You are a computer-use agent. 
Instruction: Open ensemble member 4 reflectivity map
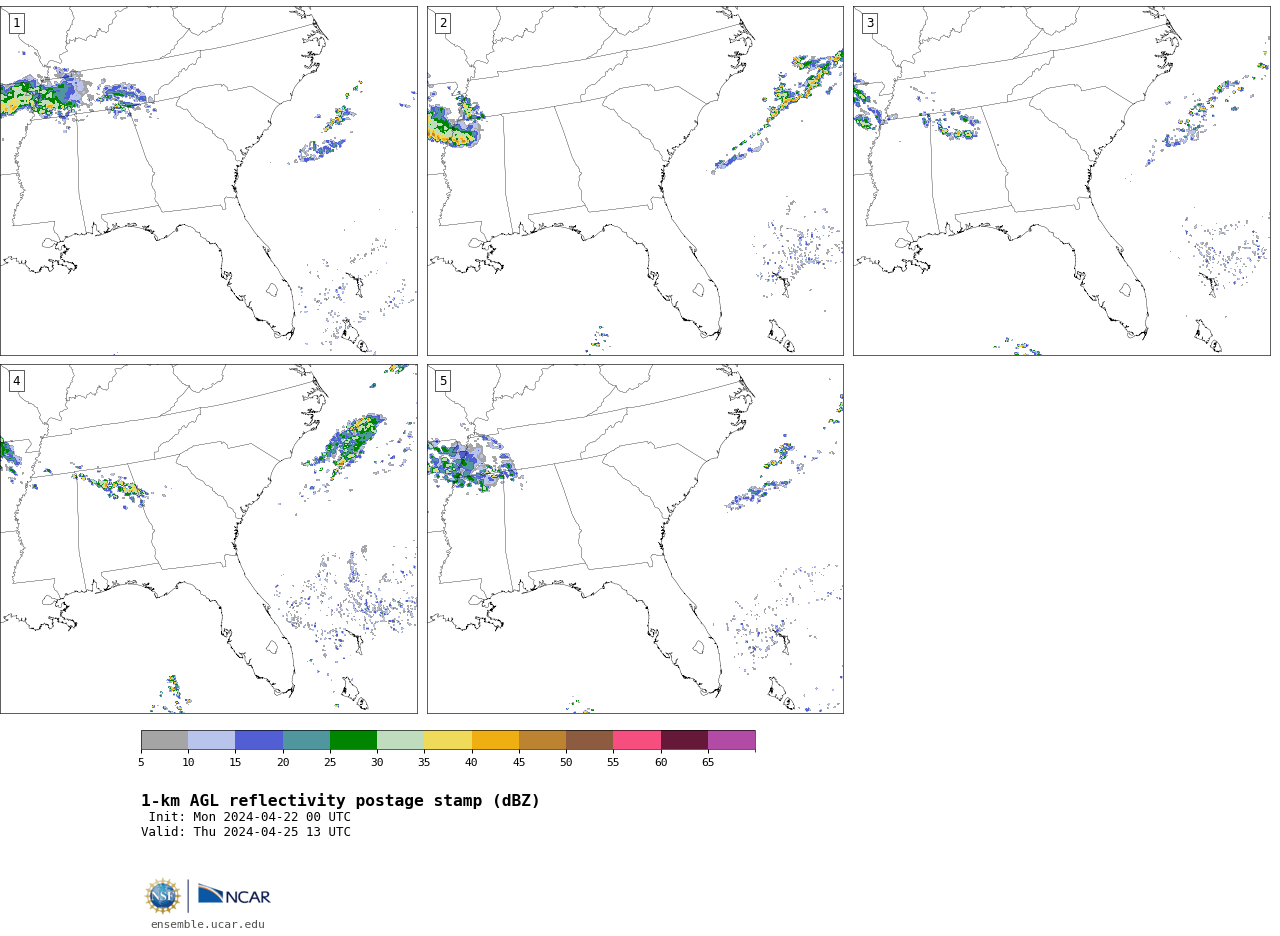[208, 539]
